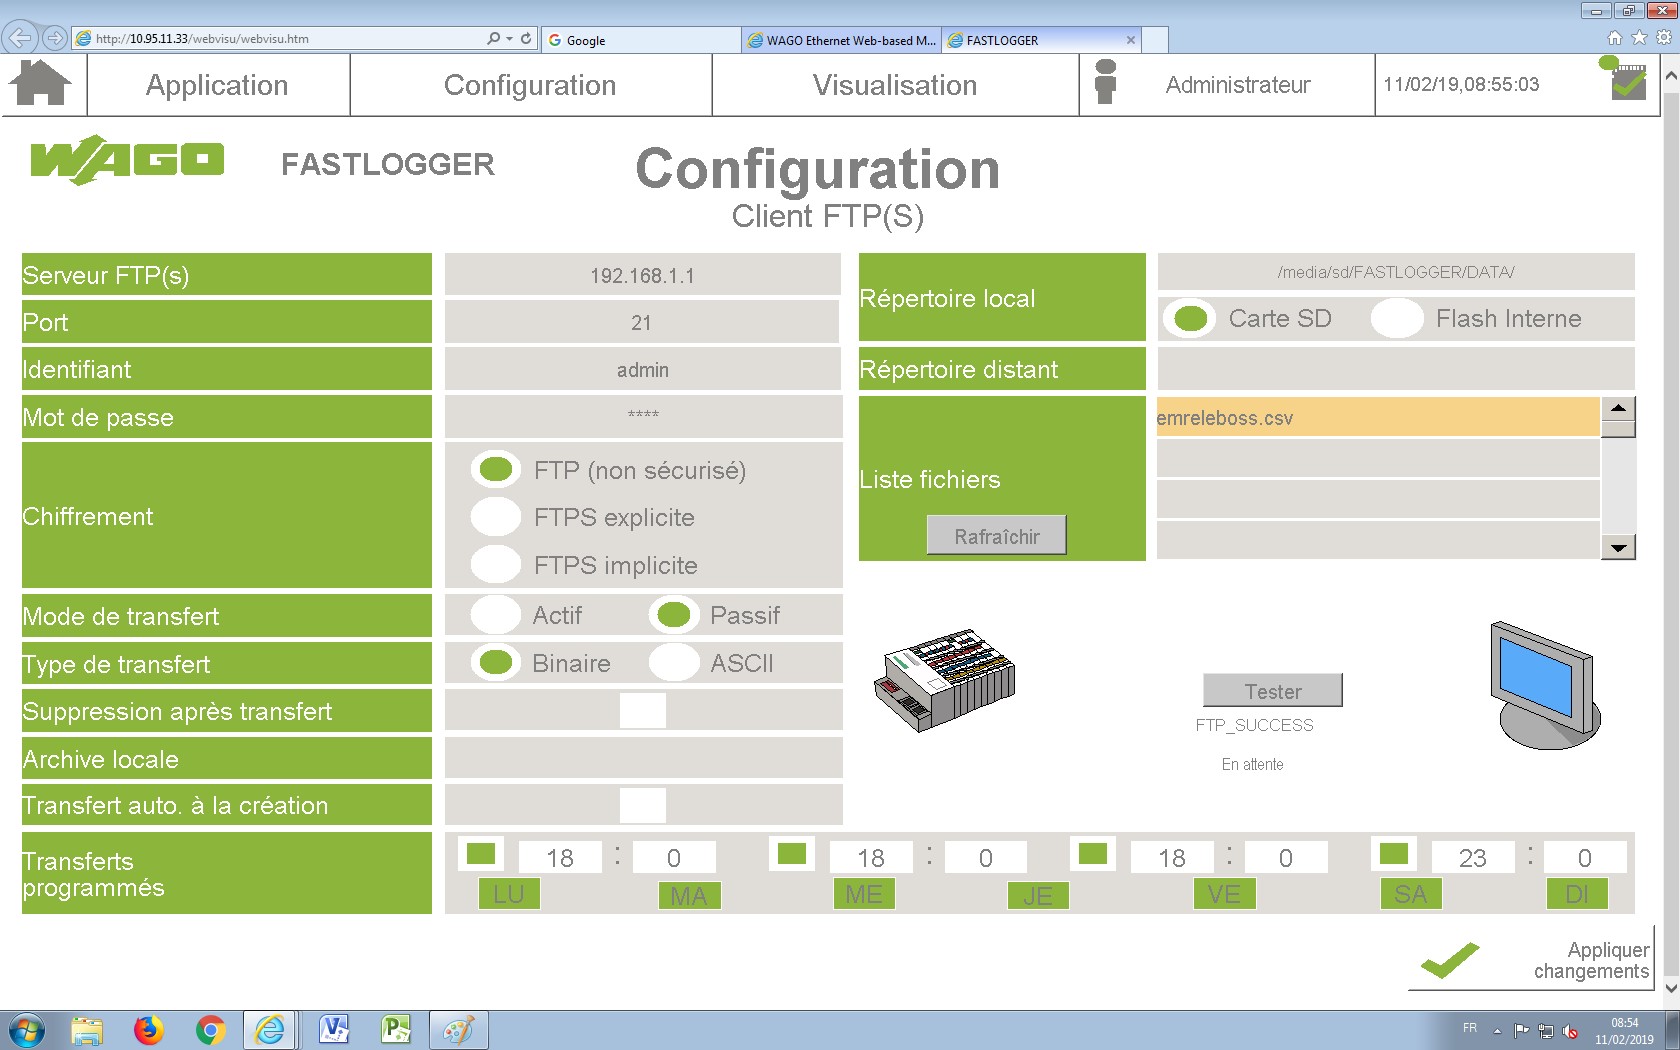The width and height of the screenshot is (1680, 1050).
Task: Open browser Tools gear icon
Action: (1664, 38)
